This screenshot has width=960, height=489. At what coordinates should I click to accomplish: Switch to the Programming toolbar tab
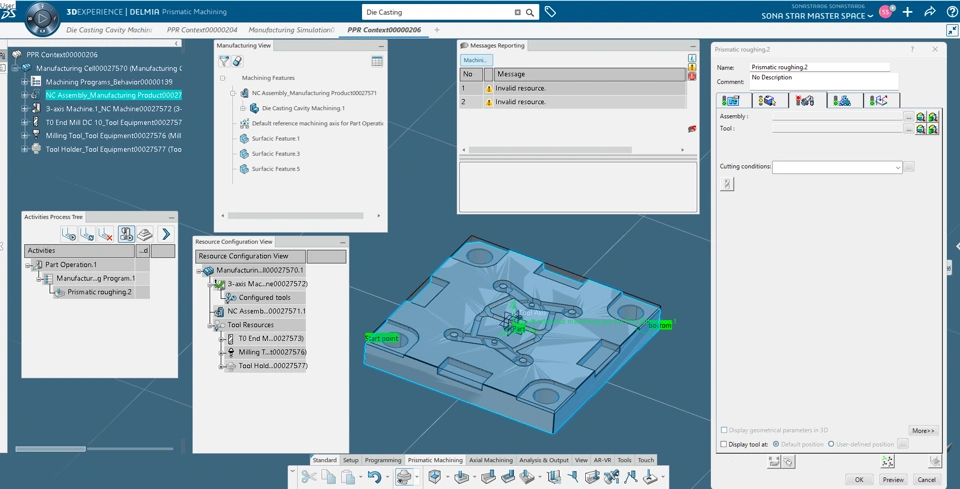click(x=383, y=460)
